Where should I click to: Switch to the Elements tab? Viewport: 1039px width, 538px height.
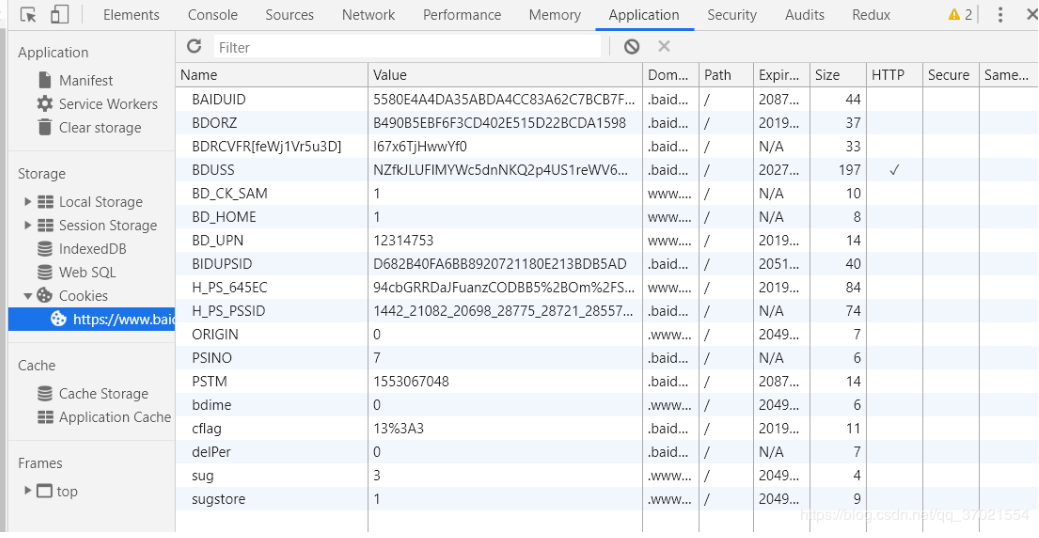(131, 15)
